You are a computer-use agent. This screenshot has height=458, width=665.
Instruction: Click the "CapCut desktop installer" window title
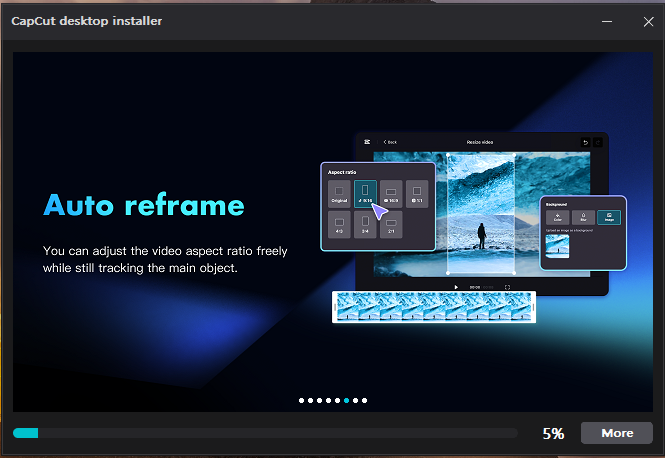click(87, 21)
